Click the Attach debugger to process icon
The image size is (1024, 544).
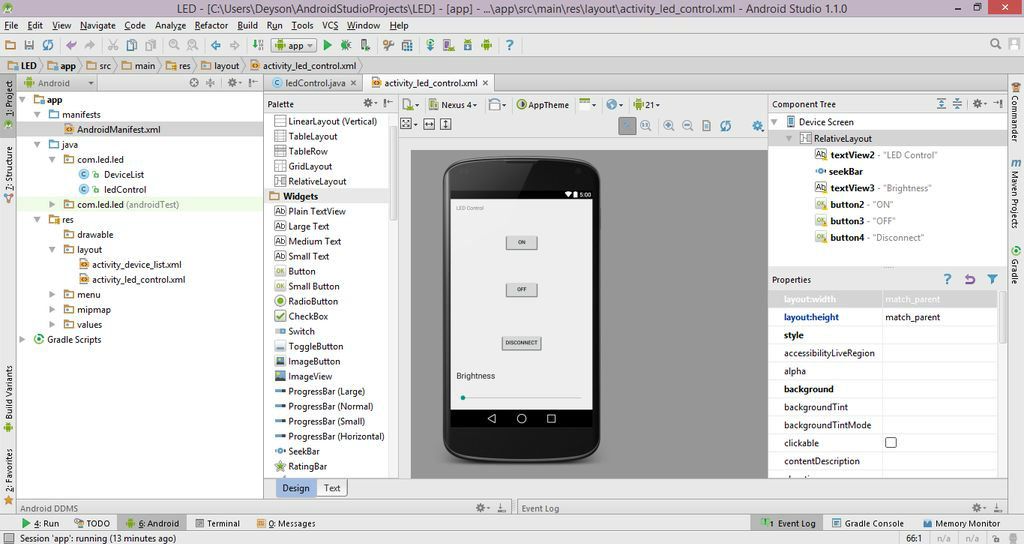(x=365, y=45)
